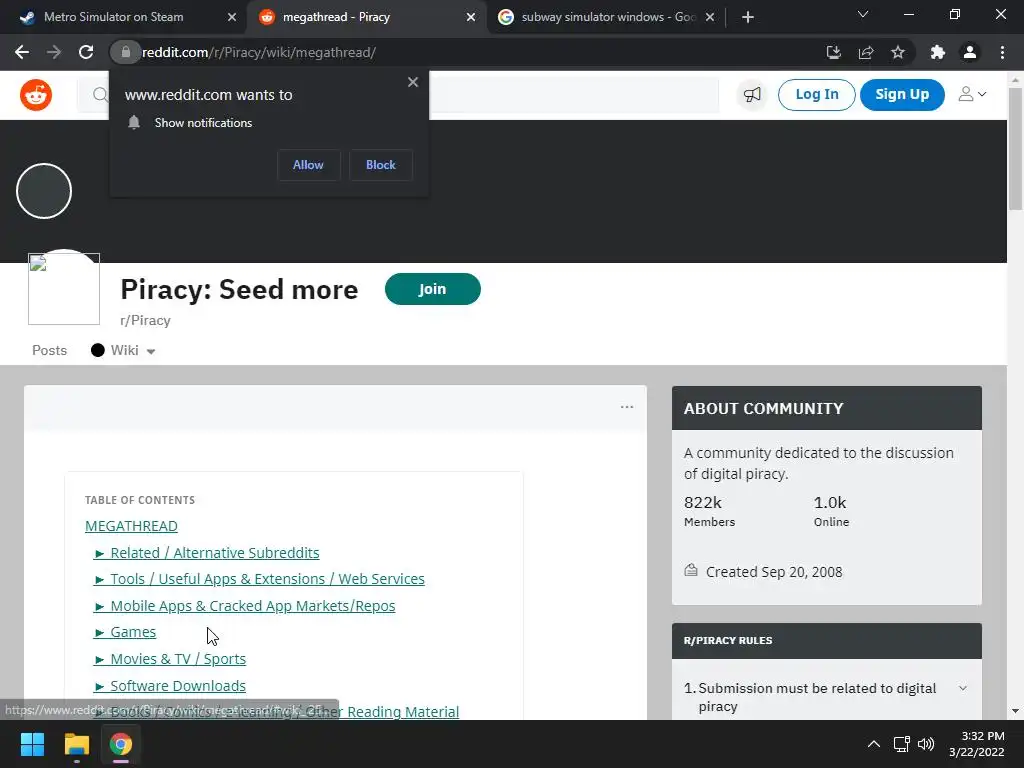This screenshot has width=1024, height=768.
Task: Click the share page icon
Action: (866, 52)
